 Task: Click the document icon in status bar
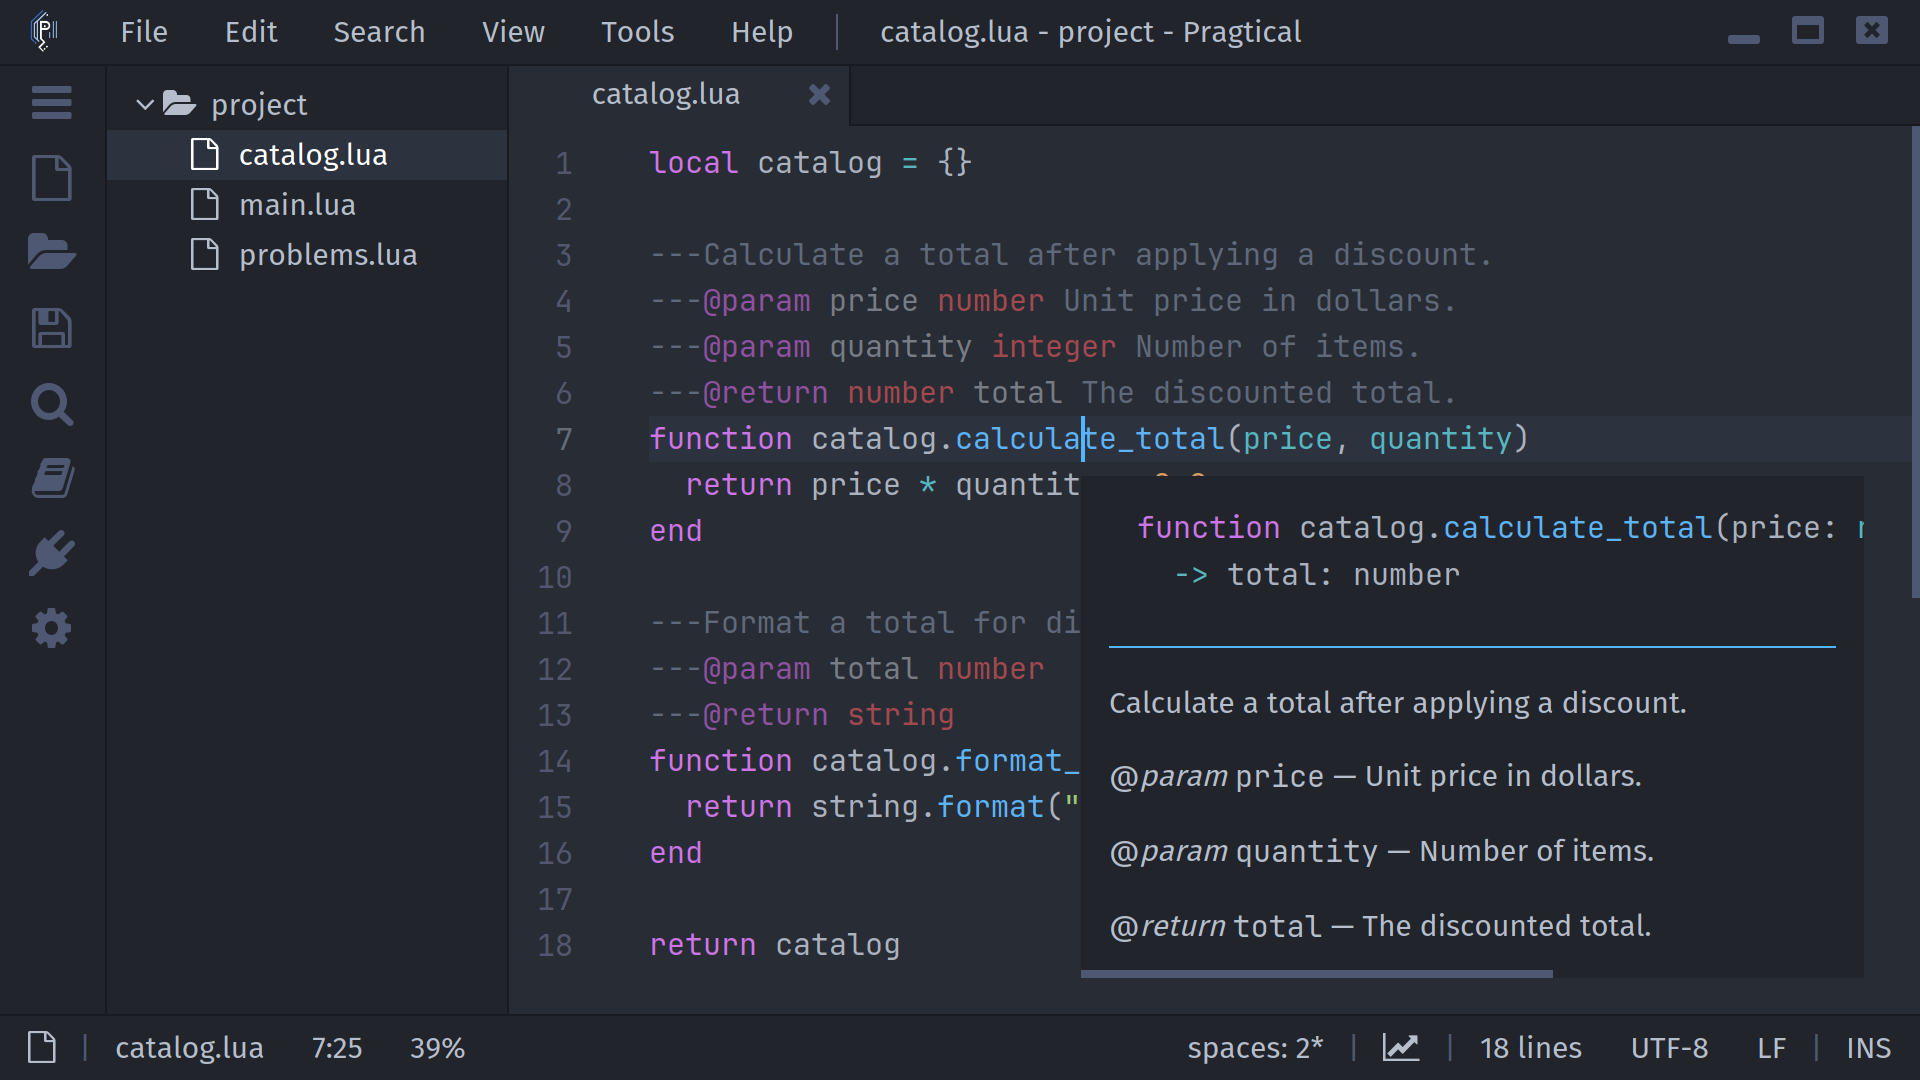[42, 1047]
